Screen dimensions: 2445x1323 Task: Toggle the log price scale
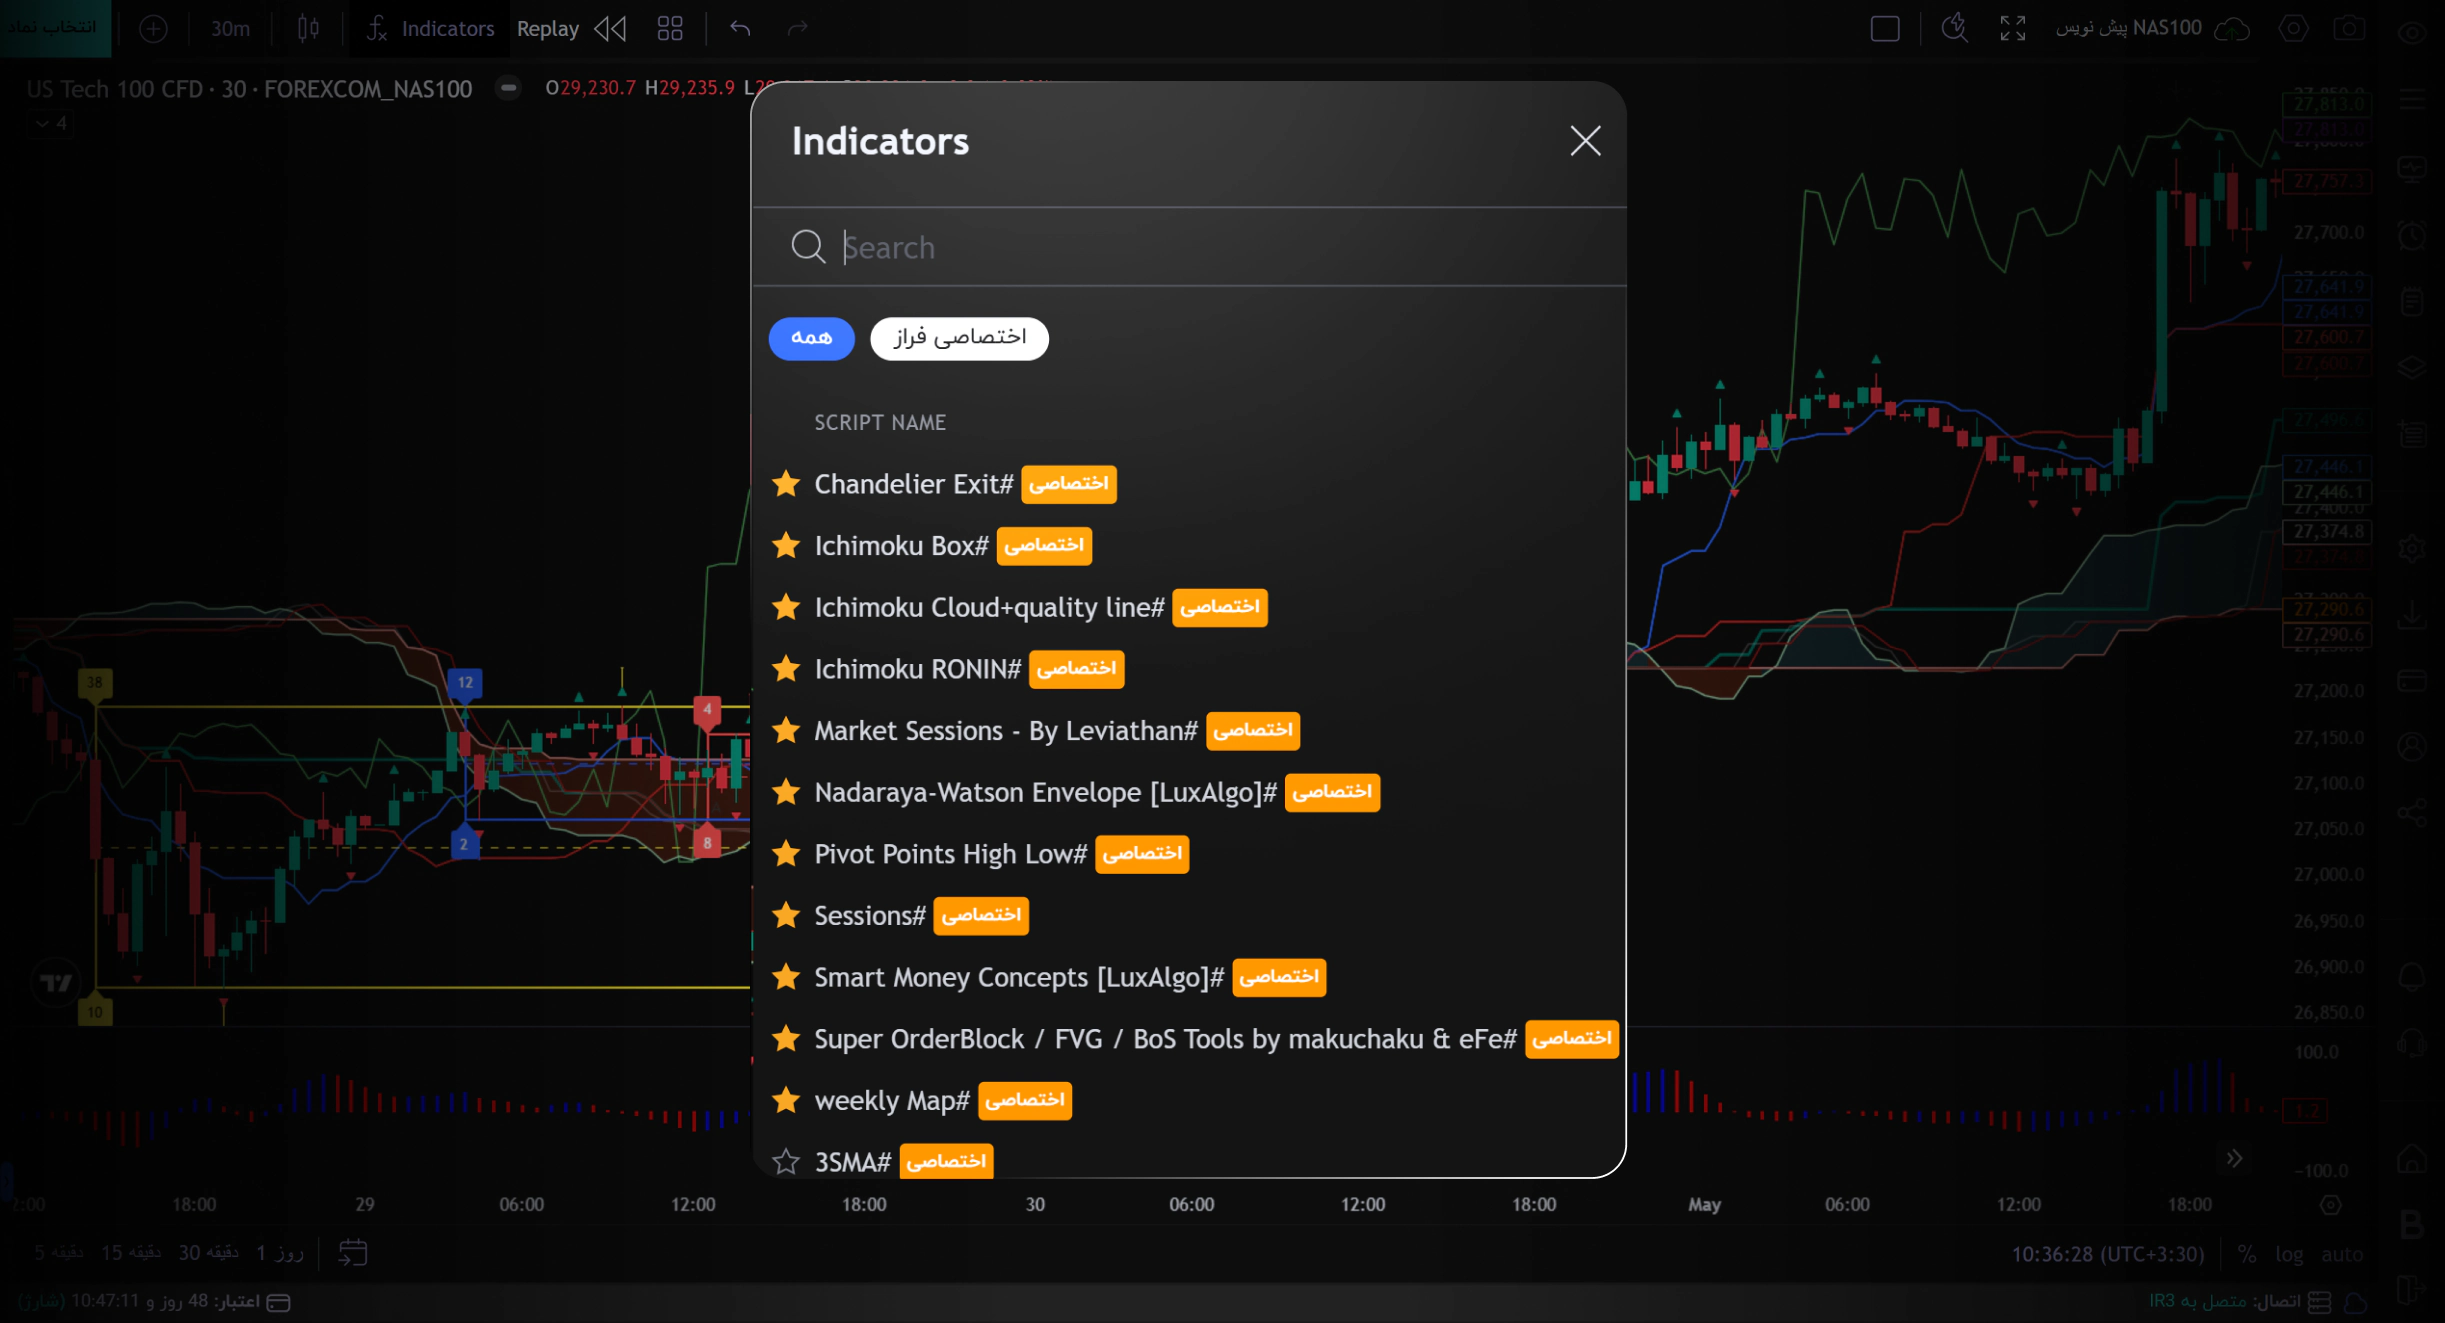click(2289, 1254)
